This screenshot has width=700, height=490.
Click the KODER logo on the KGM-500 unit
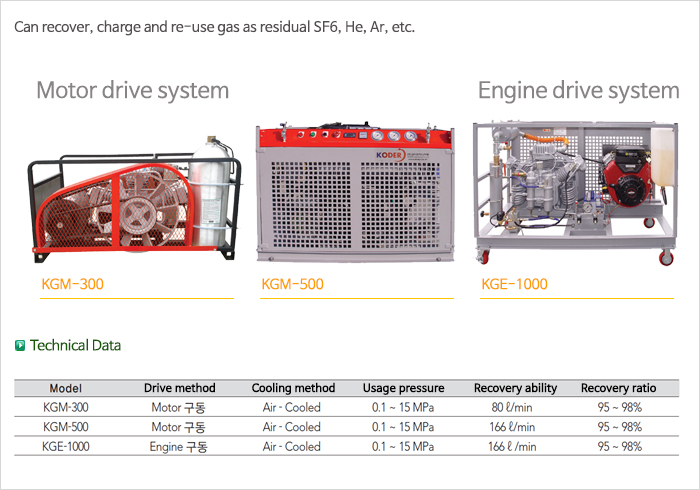pyautogui.click(x=389, y=155)
